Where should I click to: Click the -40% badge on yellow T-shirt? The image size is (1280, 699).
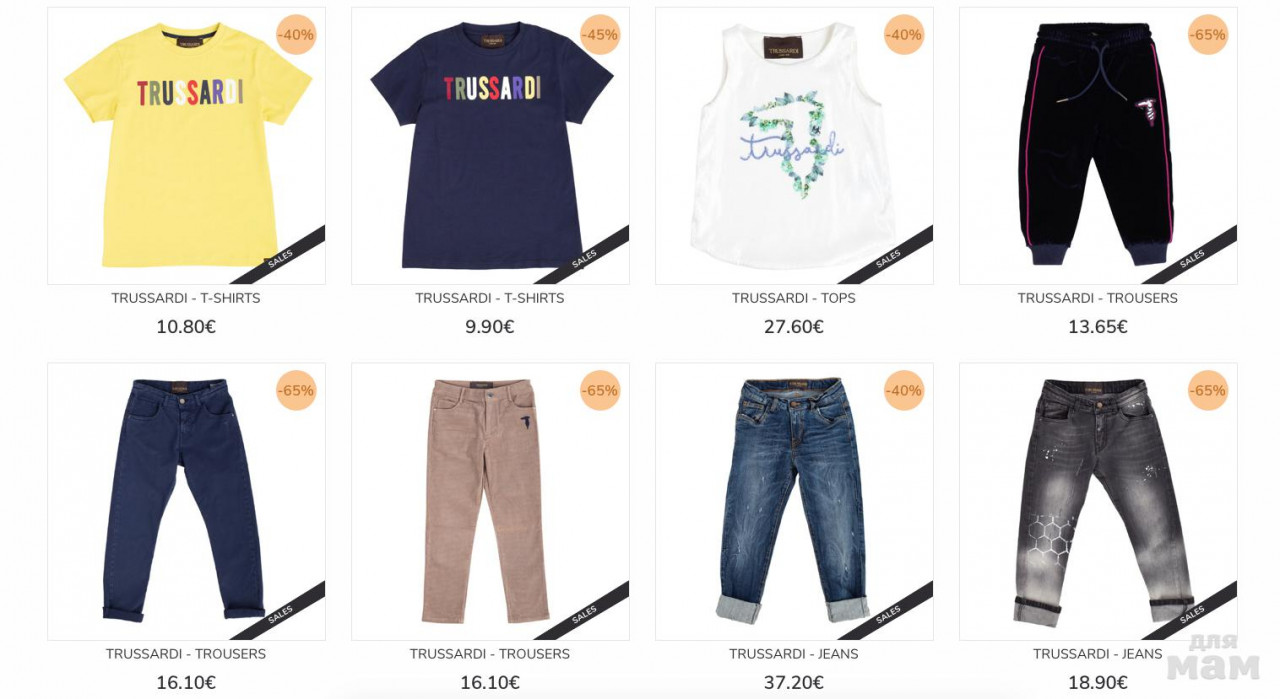pyautogui.click(x=296, y=35)
